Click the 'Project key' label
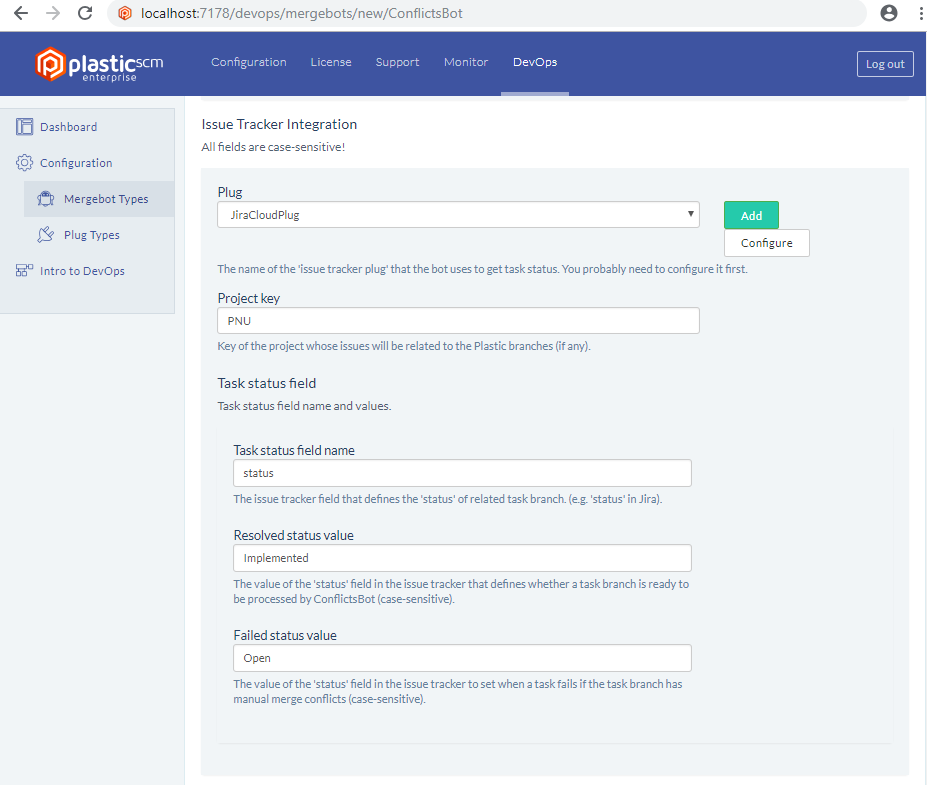Viewport: 927px width, 785px height. [x=248, y=298]
